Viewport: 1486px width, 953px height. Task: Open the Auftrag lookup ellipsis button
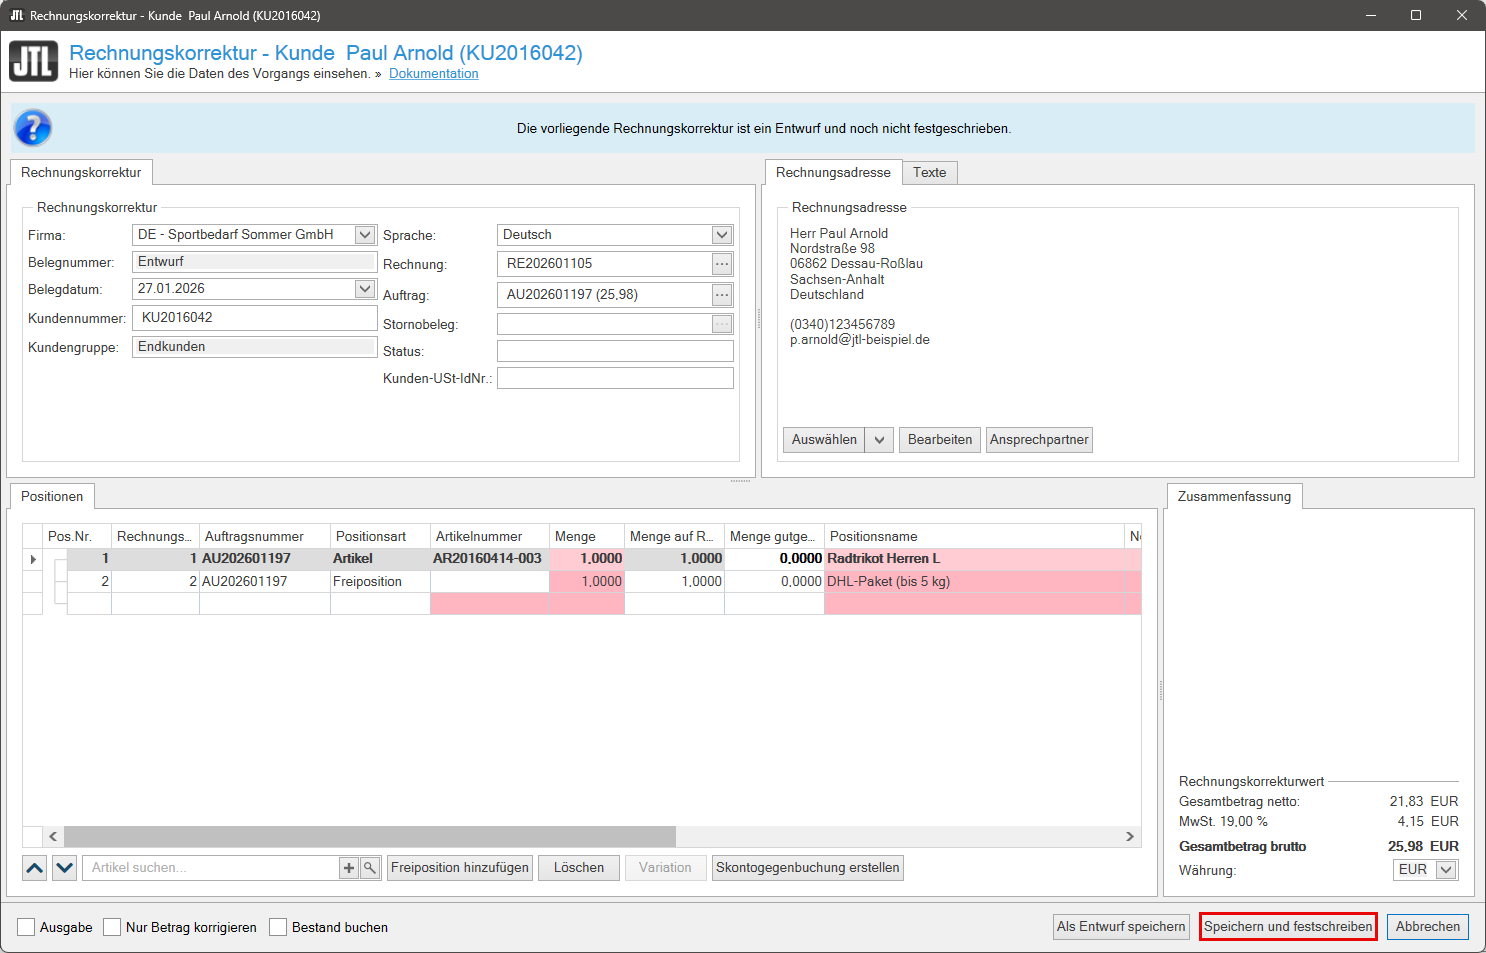722,295
